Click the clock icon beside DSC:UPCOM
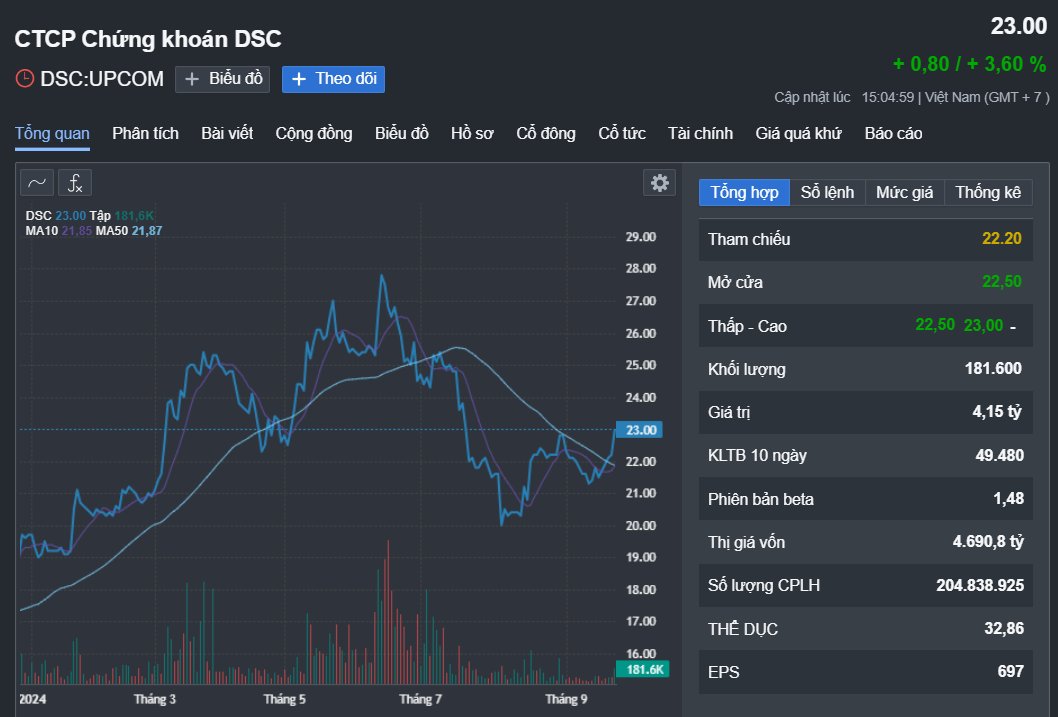This screenshot has height=717, width=1058. pyautogui.click(x=24, y=79)
